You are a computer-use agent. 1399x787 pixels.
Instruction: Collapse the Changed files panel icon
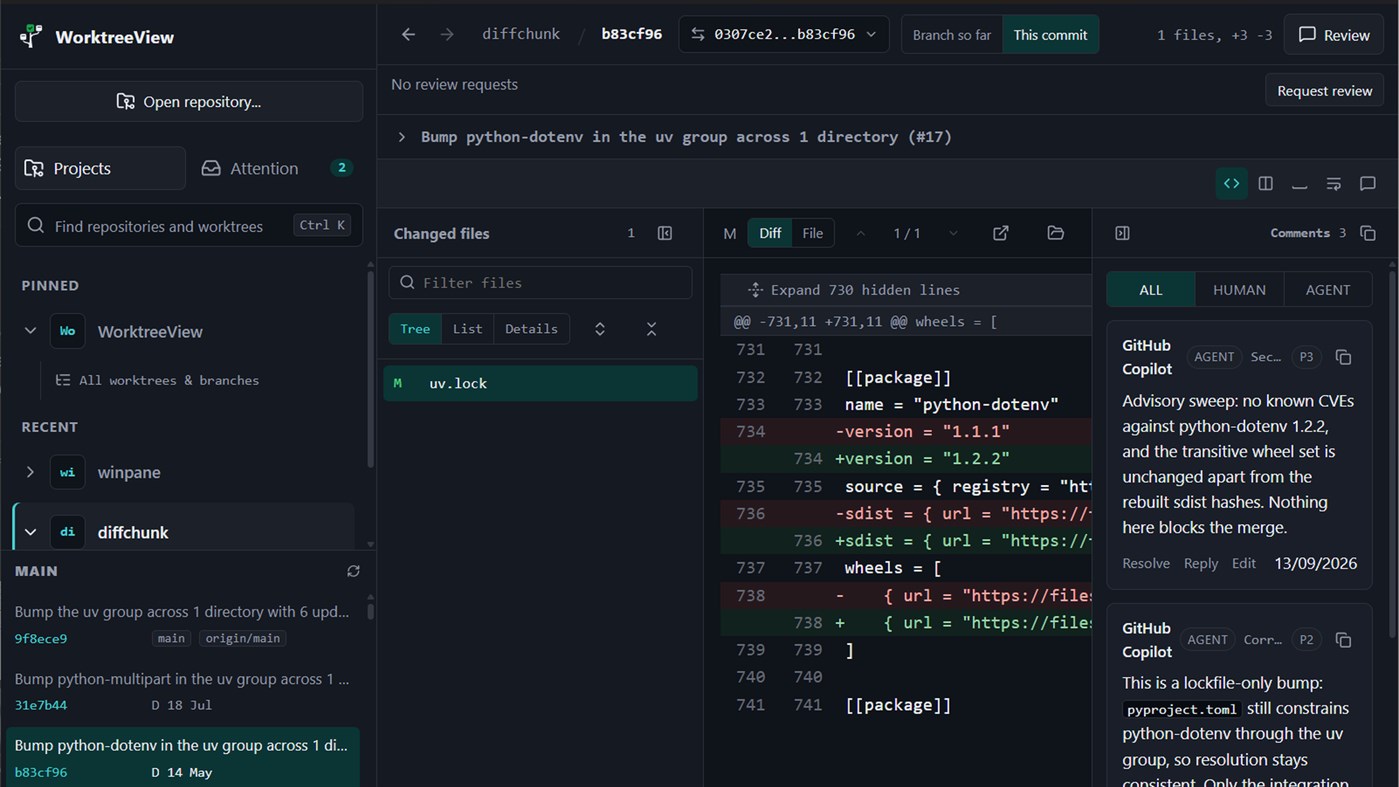coord(665,233)
